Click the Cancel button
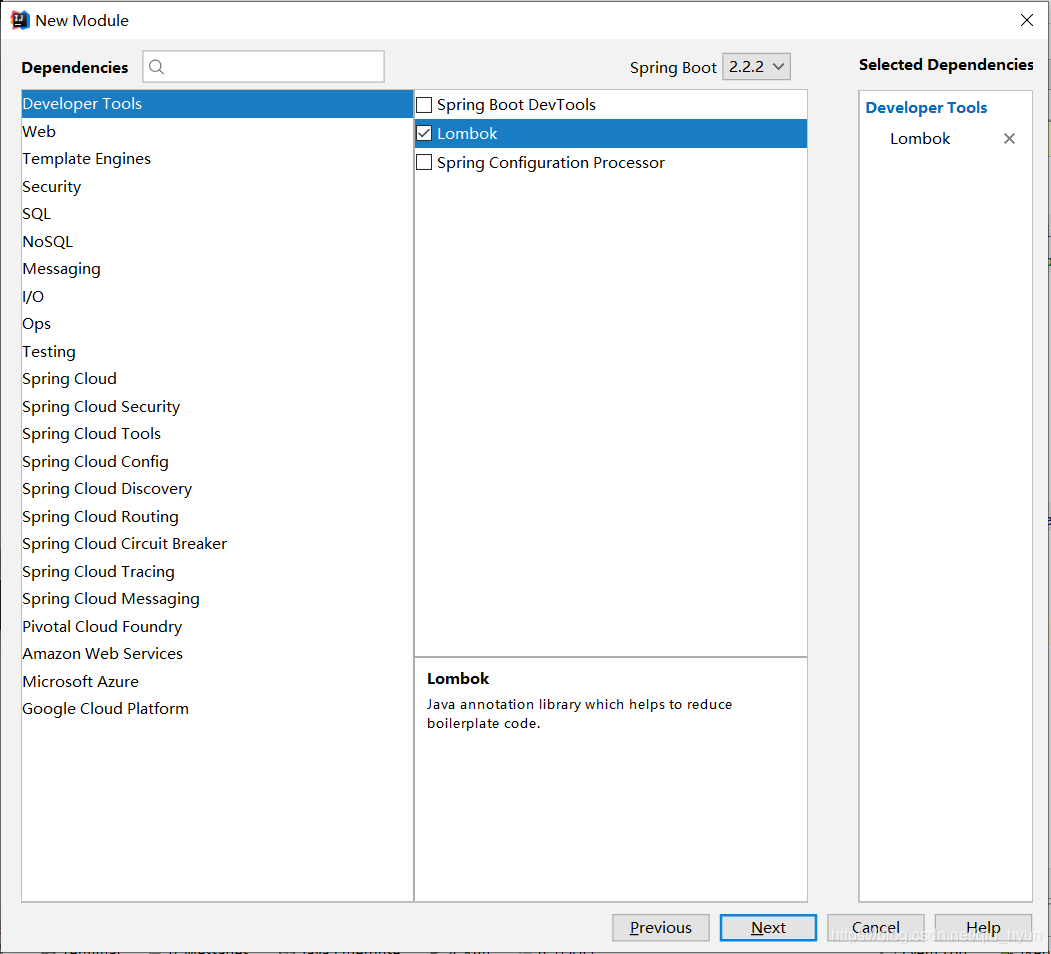The width and height of the screenshot is (1051, 954). coord(875,927)
